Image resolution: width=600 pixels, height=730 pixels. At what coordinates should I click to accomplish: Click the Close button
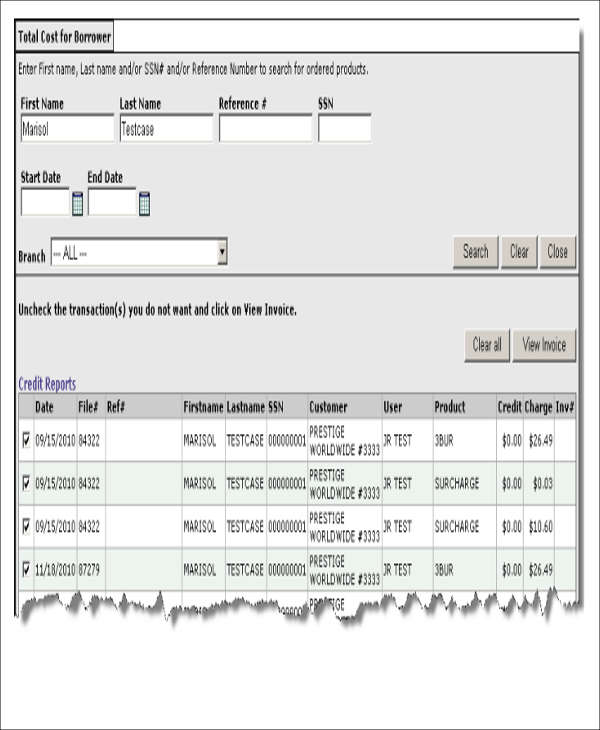(557, 252)
